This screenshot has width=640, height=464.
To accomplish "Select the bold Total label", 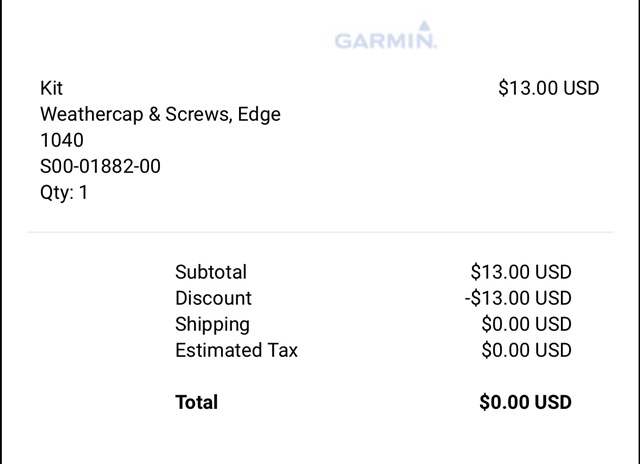I will pyautogui.click(x=197, y=402).
